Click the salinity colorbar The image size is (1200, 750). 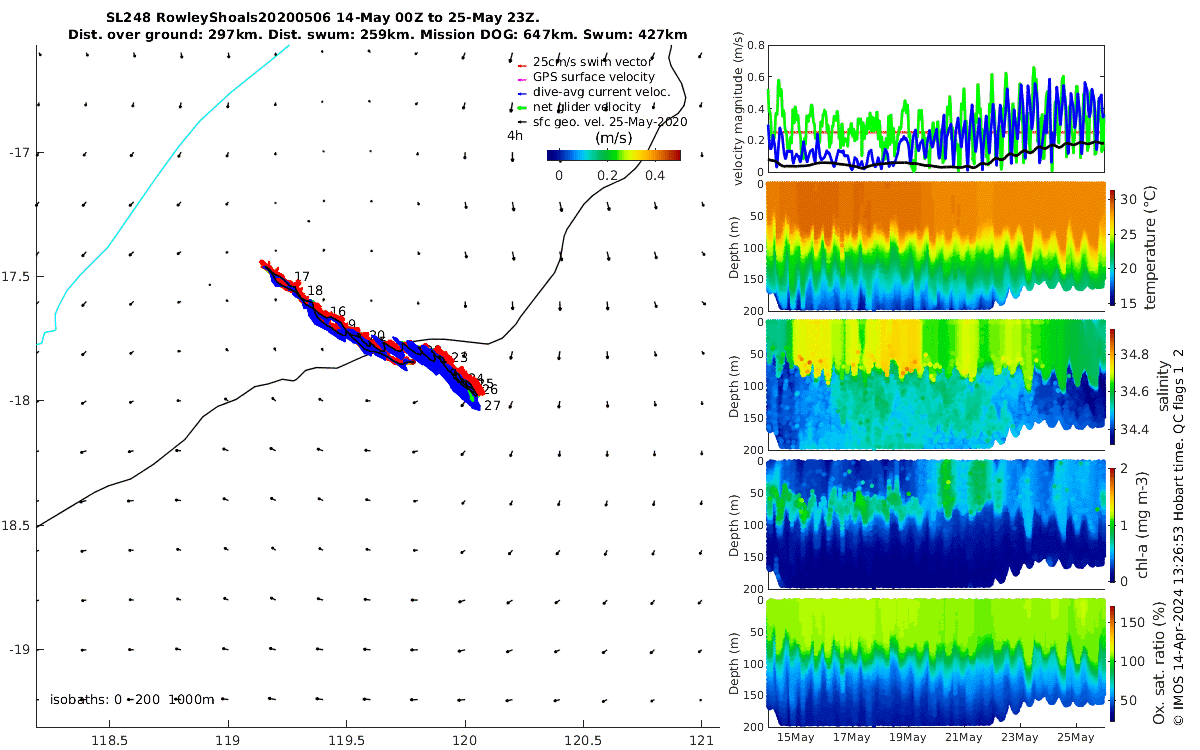(x=1115, y=386)
